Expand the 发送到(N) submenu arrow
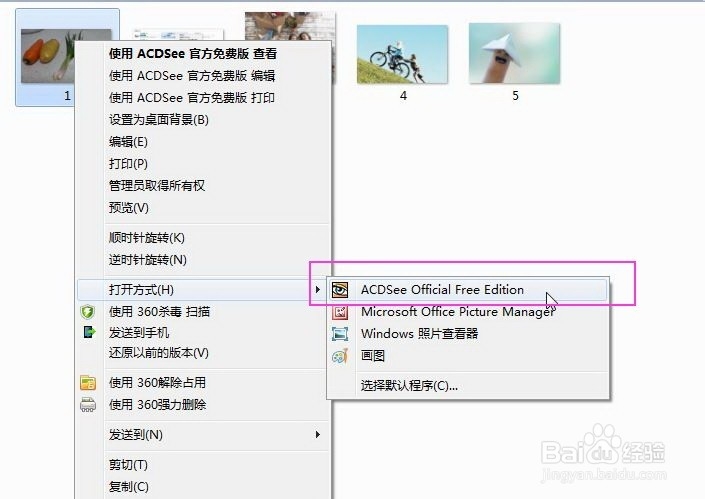 [317, 434]
